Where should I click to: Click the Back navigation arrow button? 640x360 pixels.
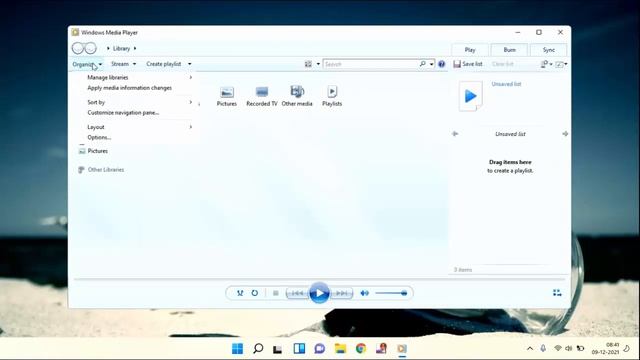click(x=78, y=48)
